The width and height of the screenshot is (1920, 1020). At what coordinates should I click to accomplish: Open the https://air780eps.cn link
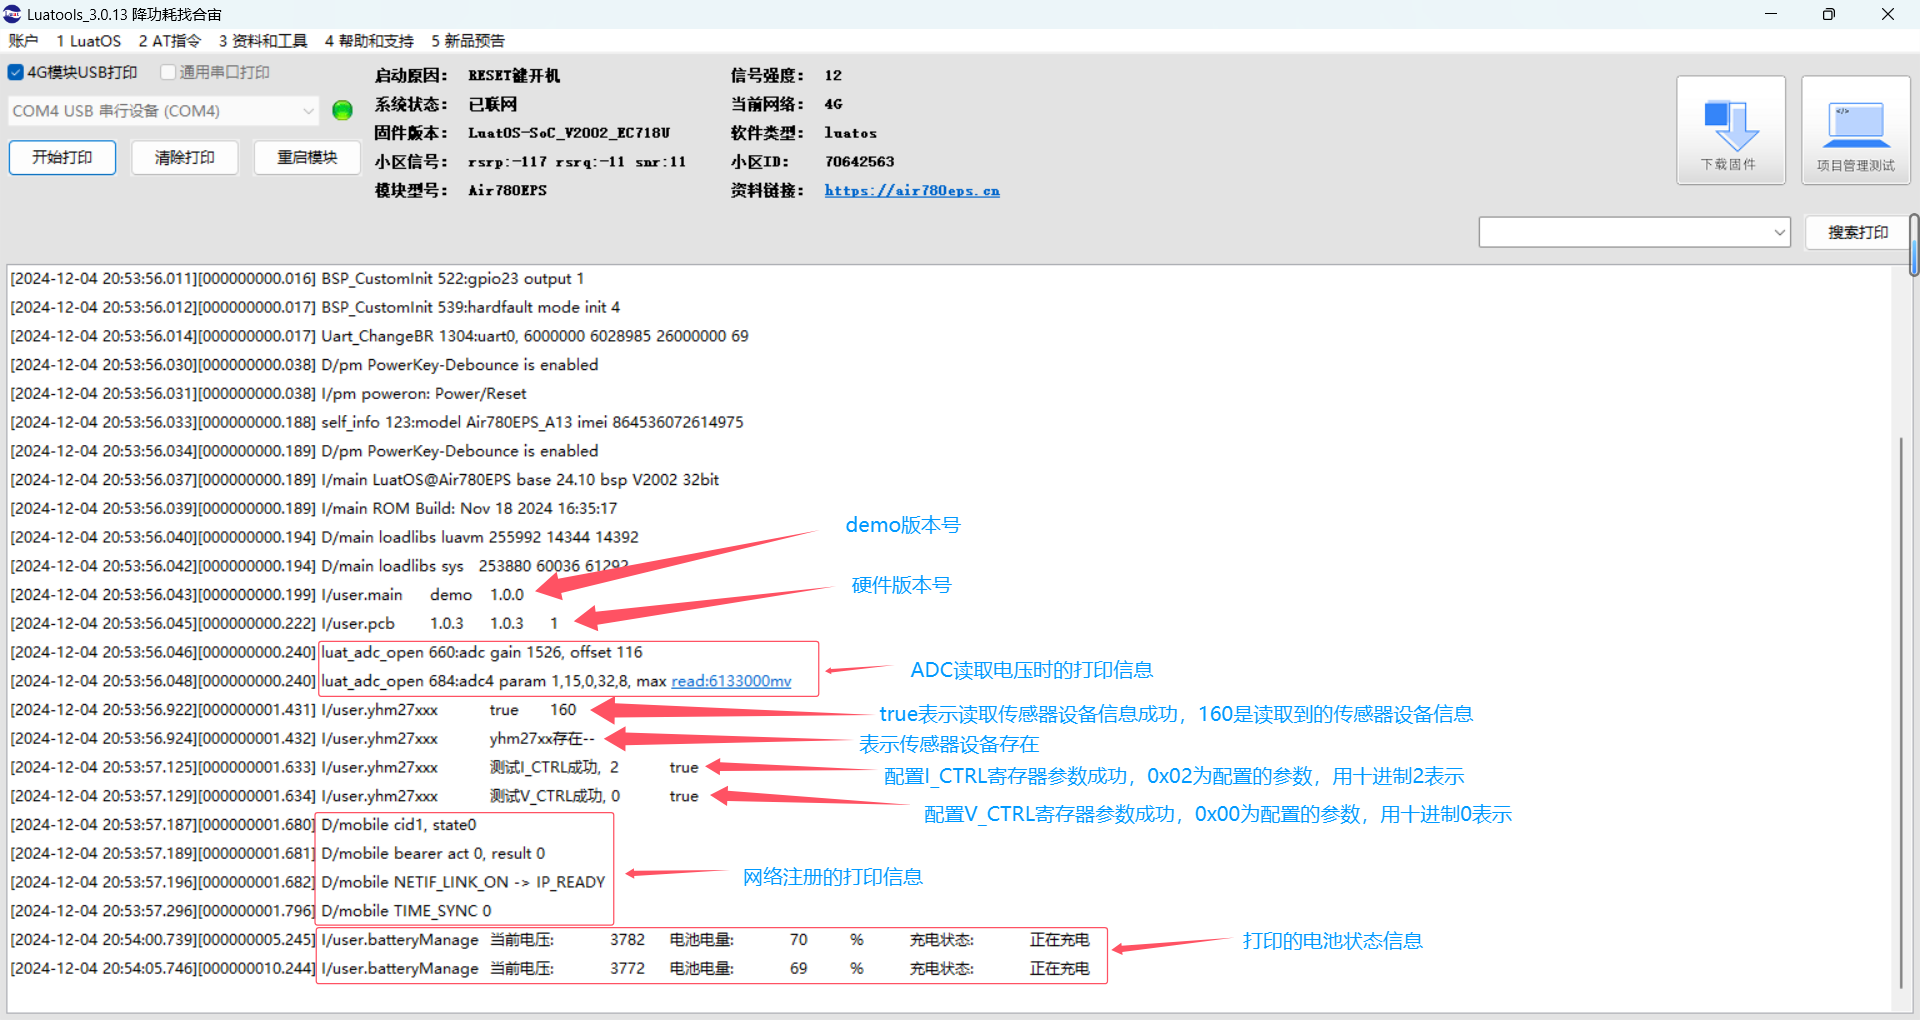[912, 190]
